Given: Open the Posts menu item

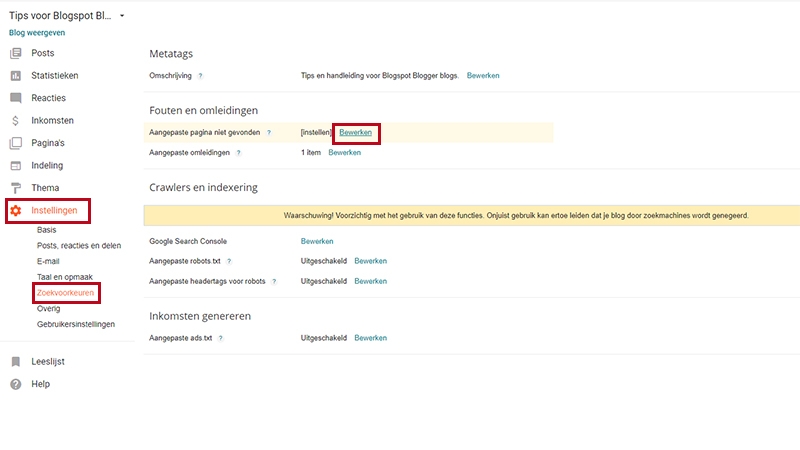Looking at the screenshot, I should pyautogui.click(x=42, y=53).
